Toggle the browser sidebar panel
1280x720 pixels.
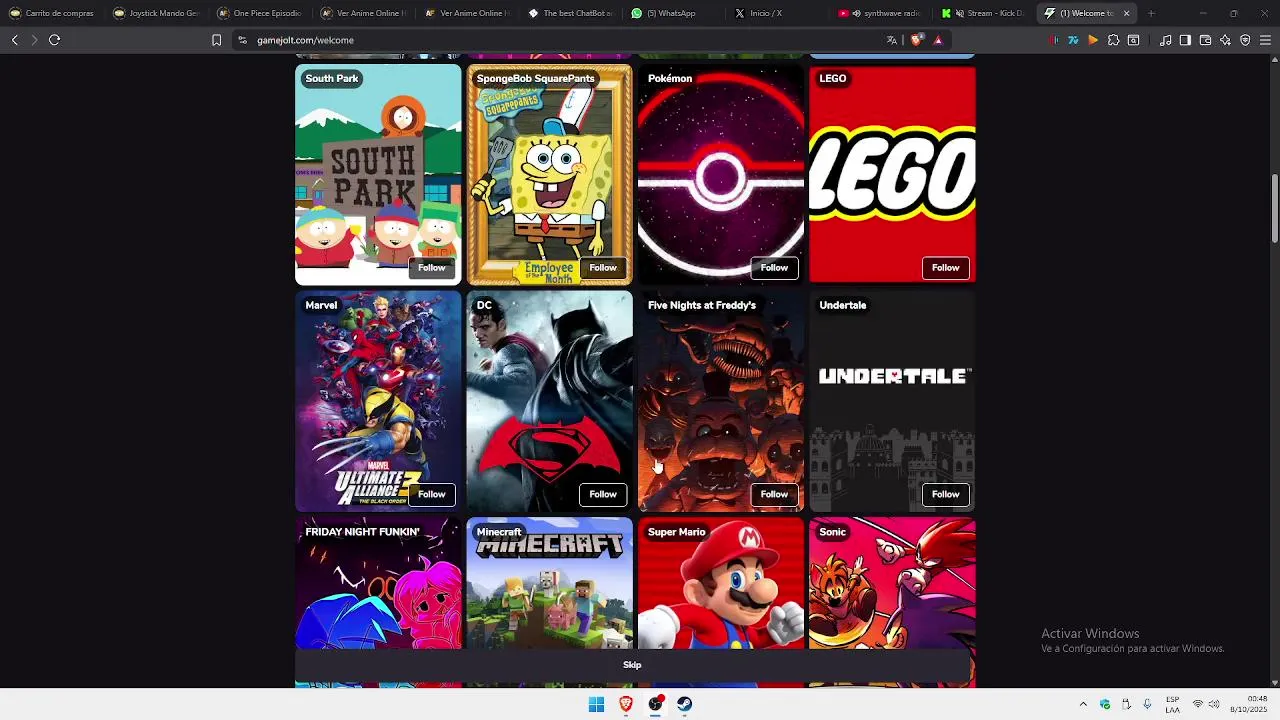point(1185,40)
